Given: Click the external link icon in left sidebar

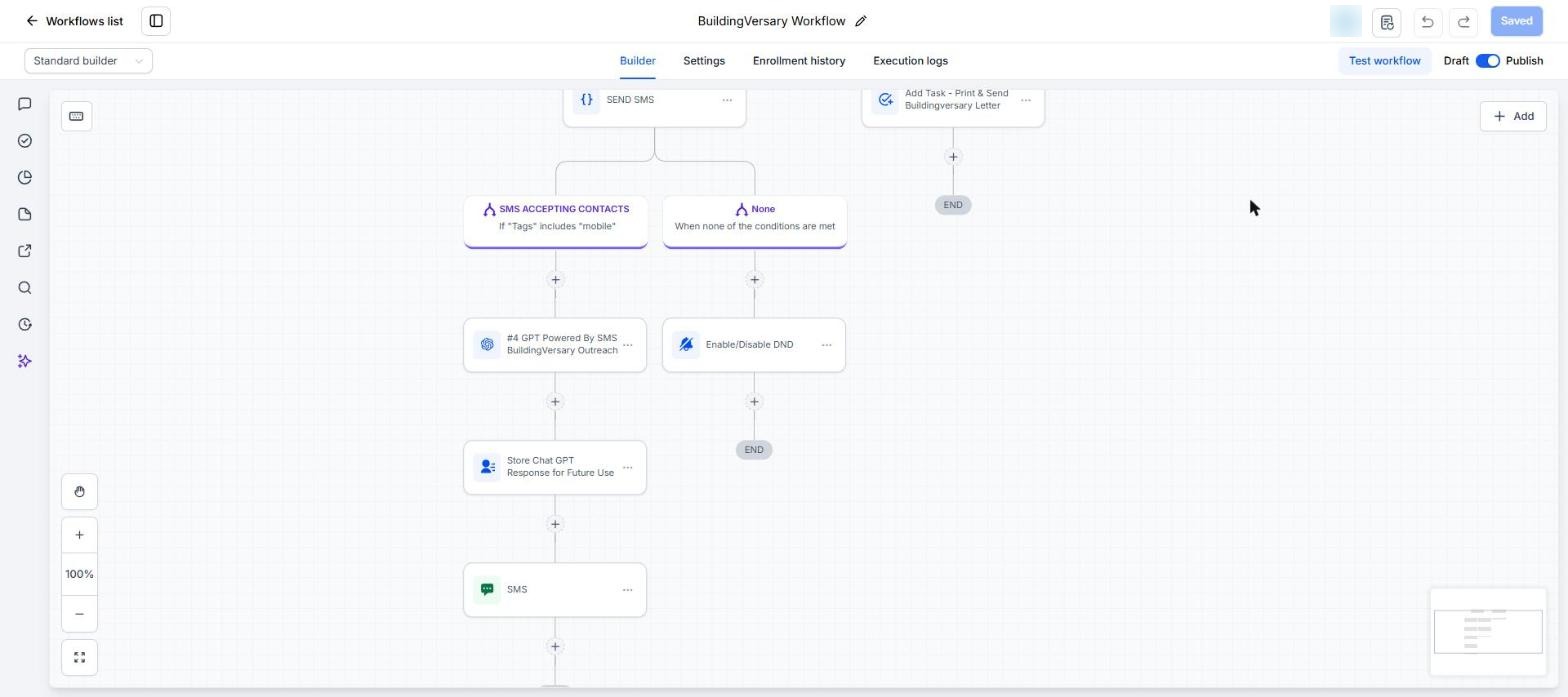Looking at the screenshot, I should (x=25, y=251).
